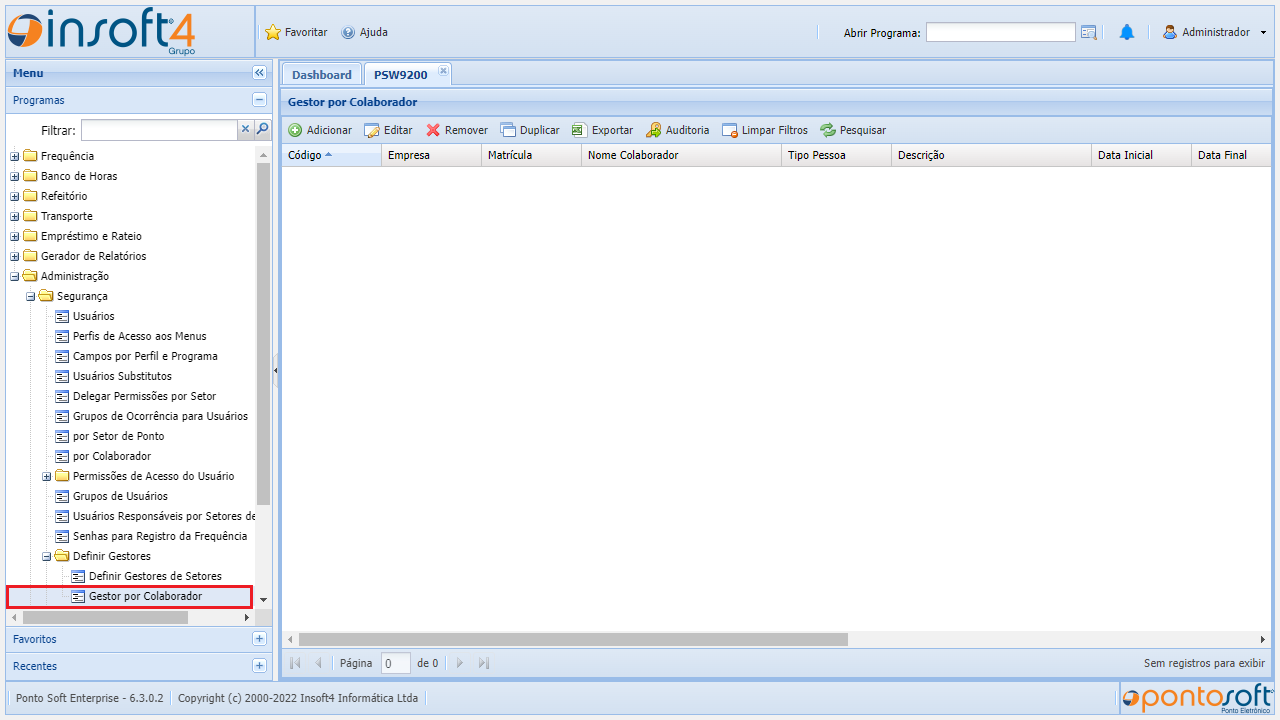
Task: Click the Adicionar green plus icon
Action: 295,130
